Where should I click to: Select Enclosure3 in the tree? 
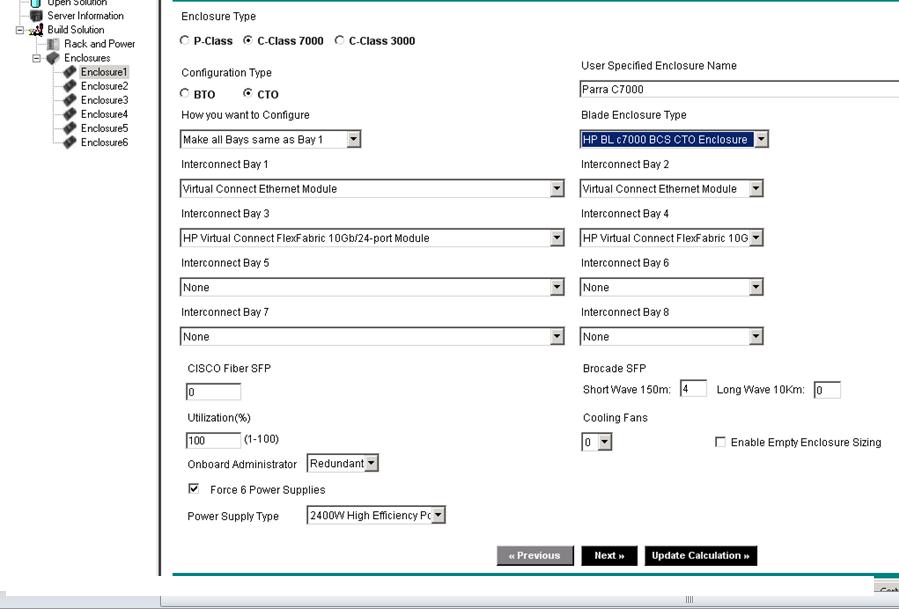[104, 100]
